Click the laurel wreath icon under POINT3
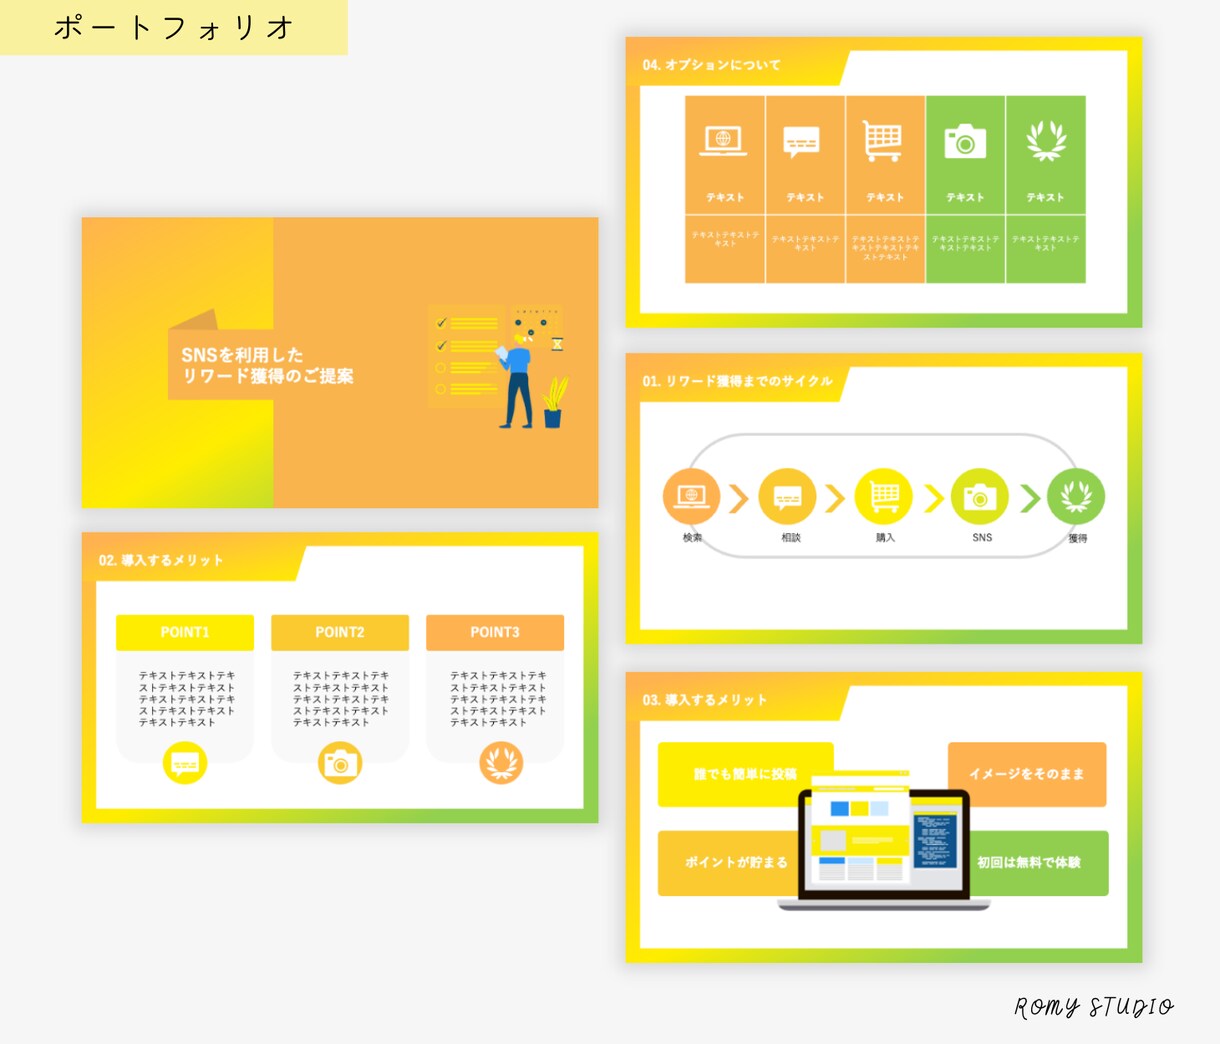The width and height of the screenshot is (1220, 1044). [501, 763]
